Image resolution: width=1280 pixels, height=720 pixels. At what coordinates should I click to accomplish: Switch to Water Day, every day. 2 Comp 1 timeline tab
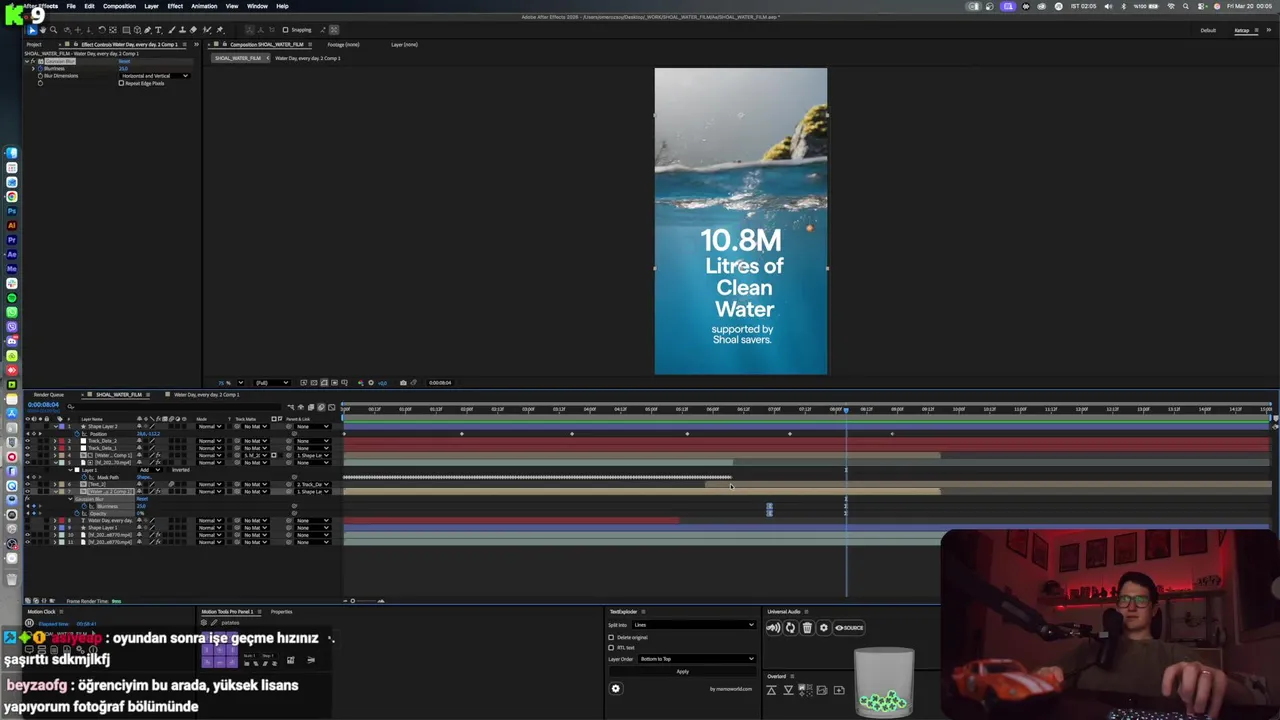[x=207, y=394]
